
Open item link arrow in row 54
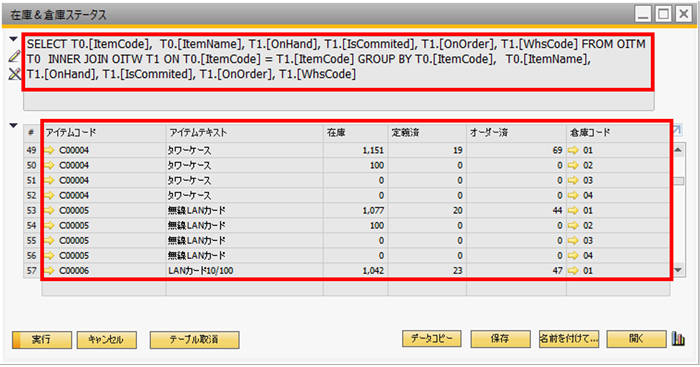pos(50,225)
